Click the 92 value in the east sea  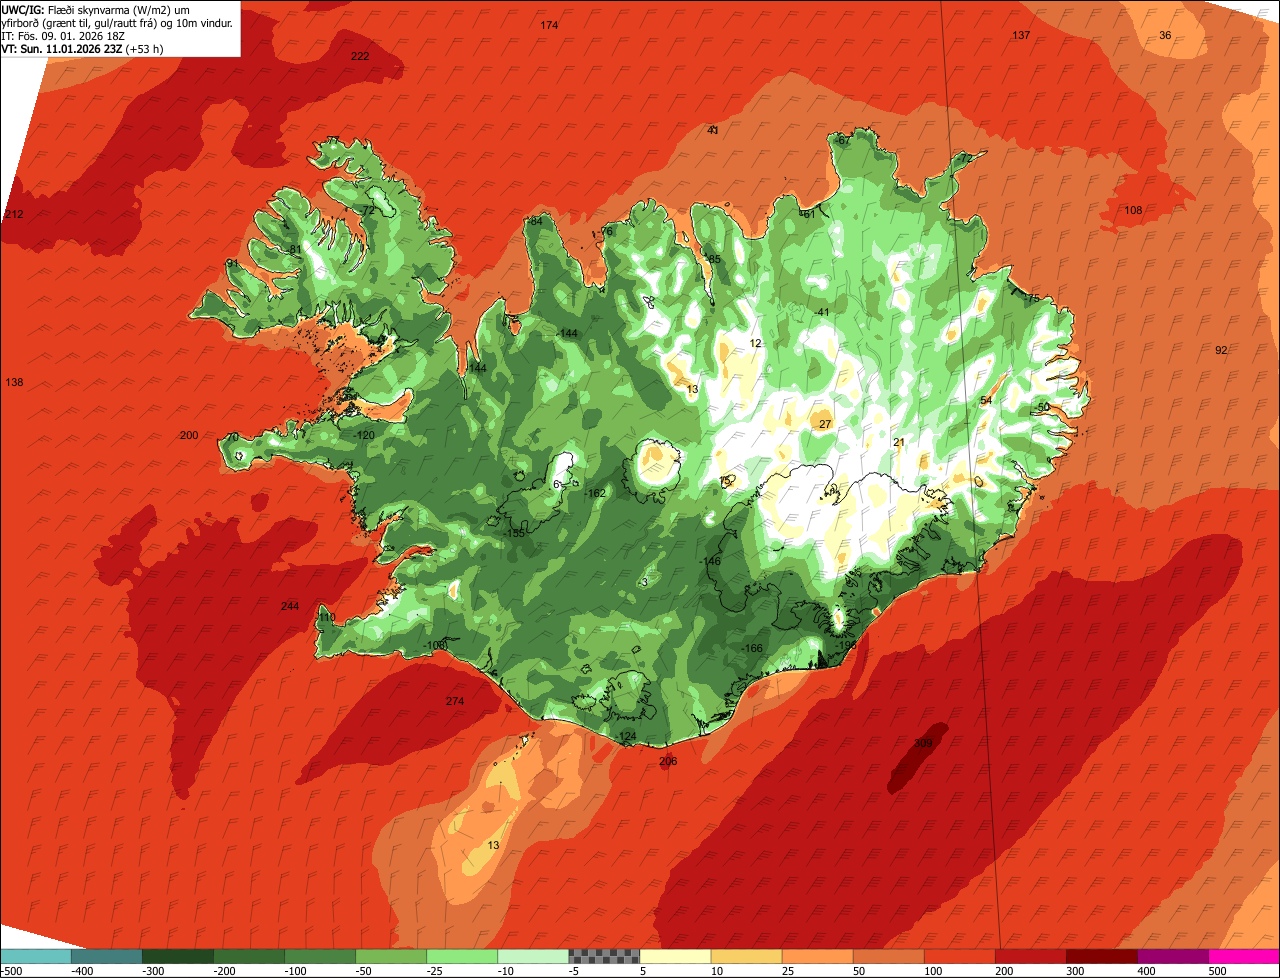click(1221, 351)
